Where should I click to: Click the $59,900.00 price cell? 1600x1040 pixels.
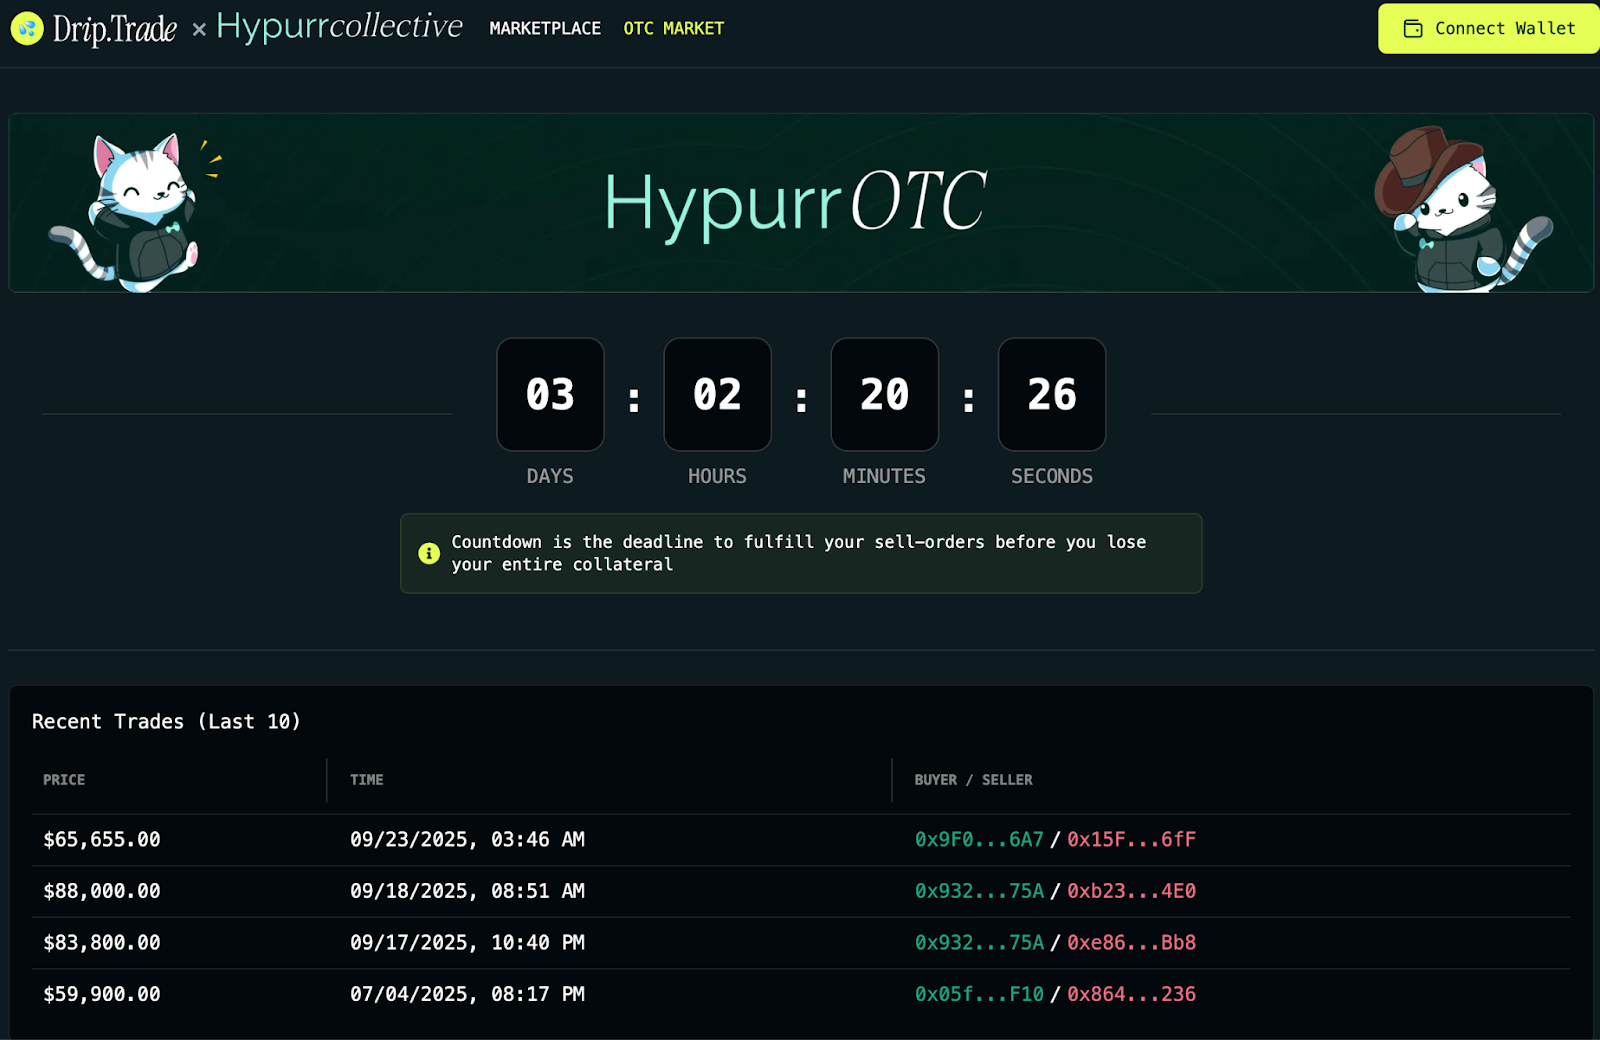[x=102, y=994]
